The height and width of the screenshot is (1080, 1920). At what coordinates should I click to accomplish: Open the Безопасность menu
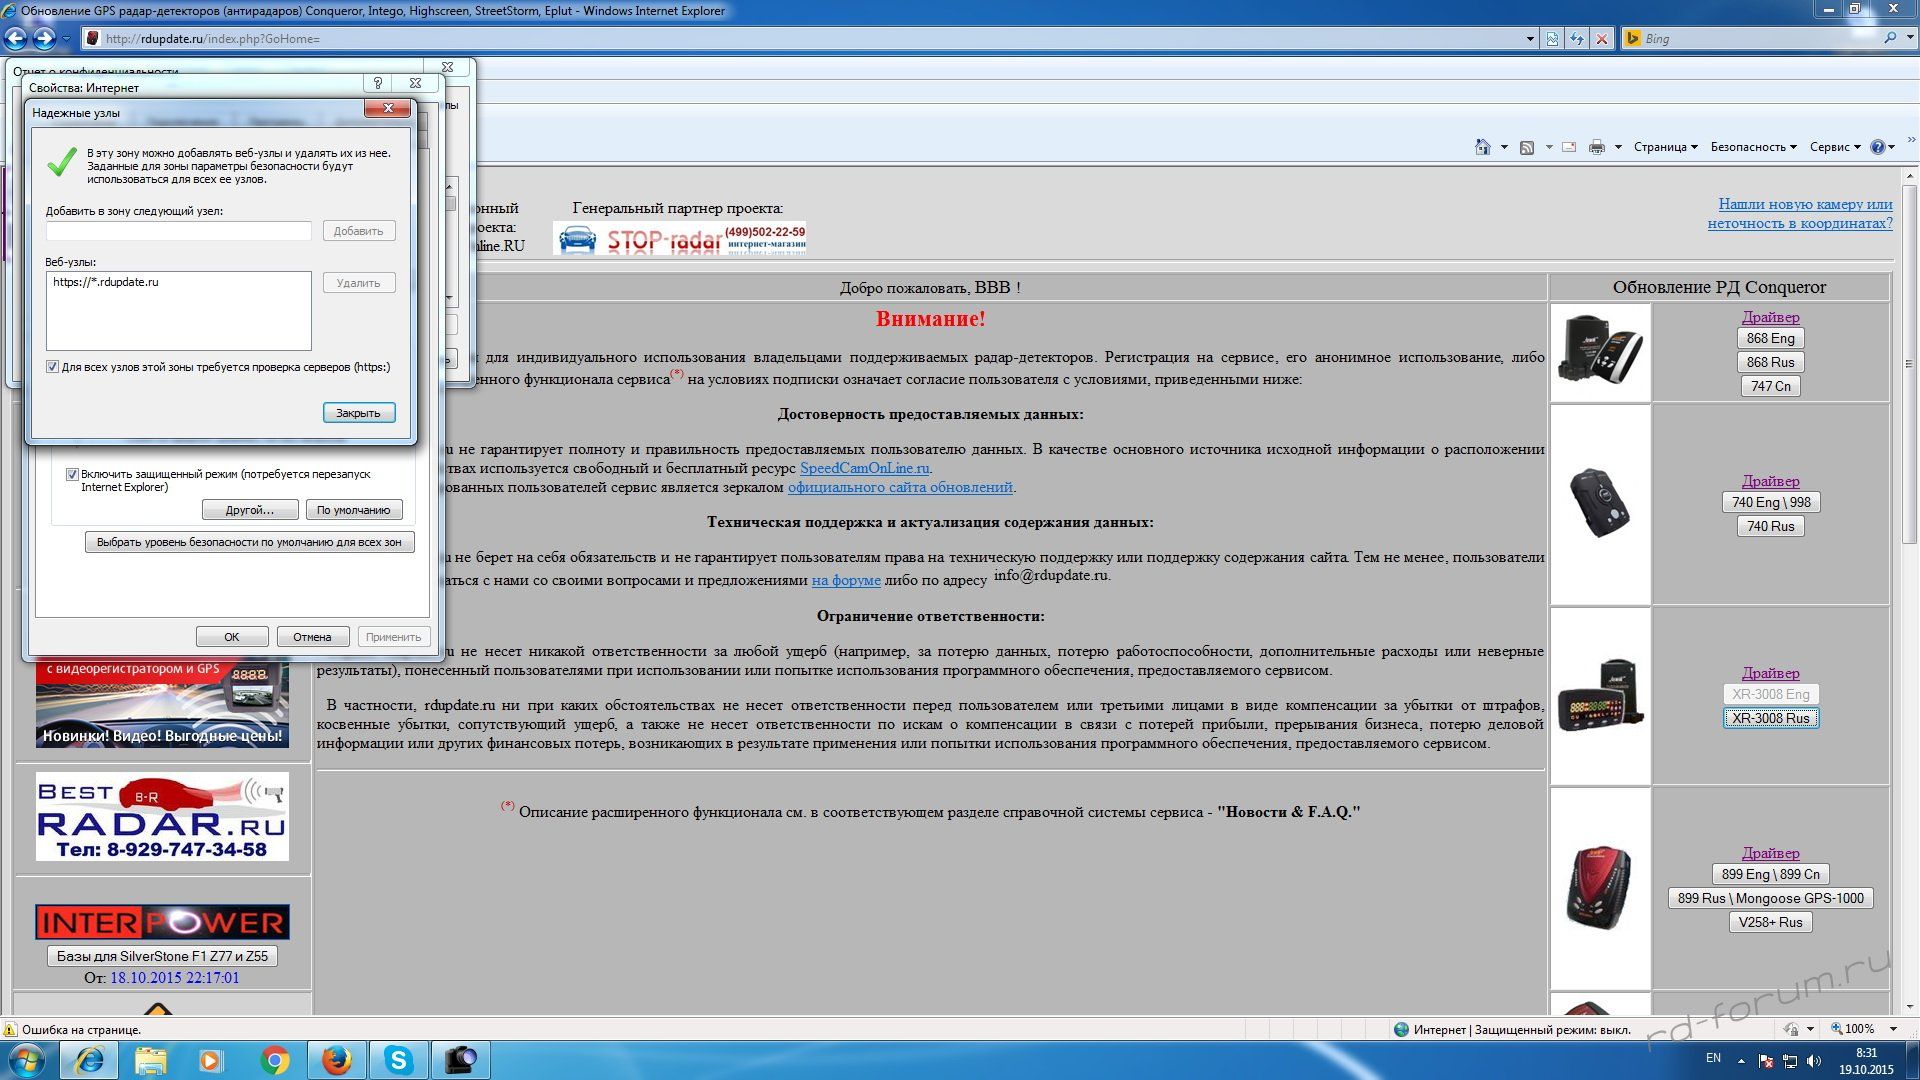pos(1752,147)
